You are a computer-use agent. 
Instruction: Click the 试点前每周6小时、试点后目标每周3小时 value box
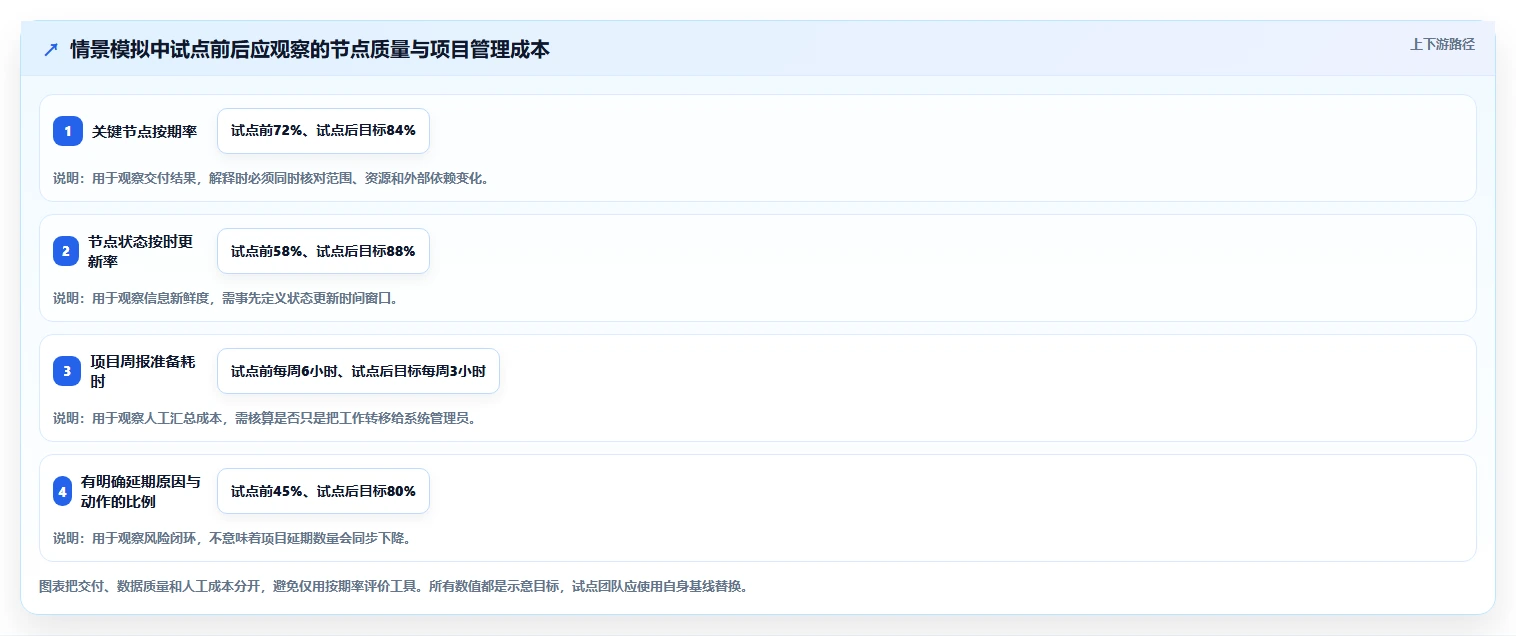click(358, 371)
